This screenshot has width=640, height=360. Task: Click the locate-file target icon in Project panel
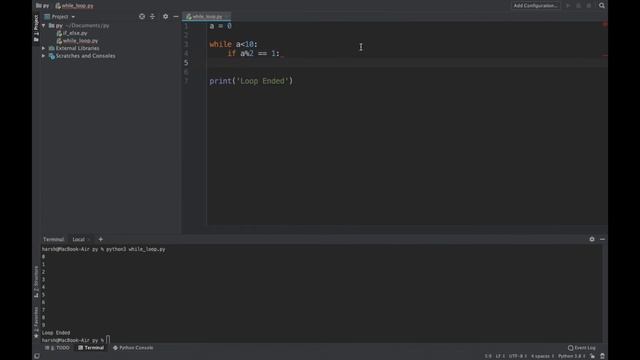click(x=142, y=17)
